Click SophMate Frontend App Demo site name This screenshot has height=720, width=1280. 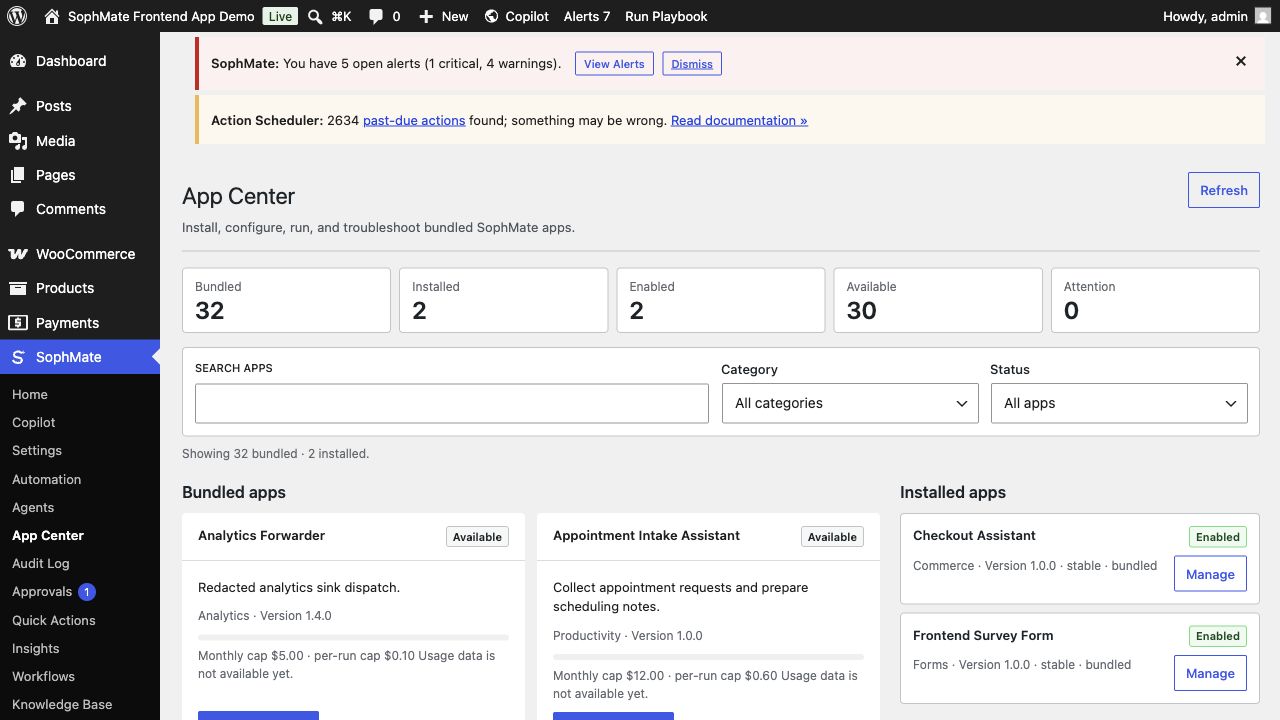point(161,16)
